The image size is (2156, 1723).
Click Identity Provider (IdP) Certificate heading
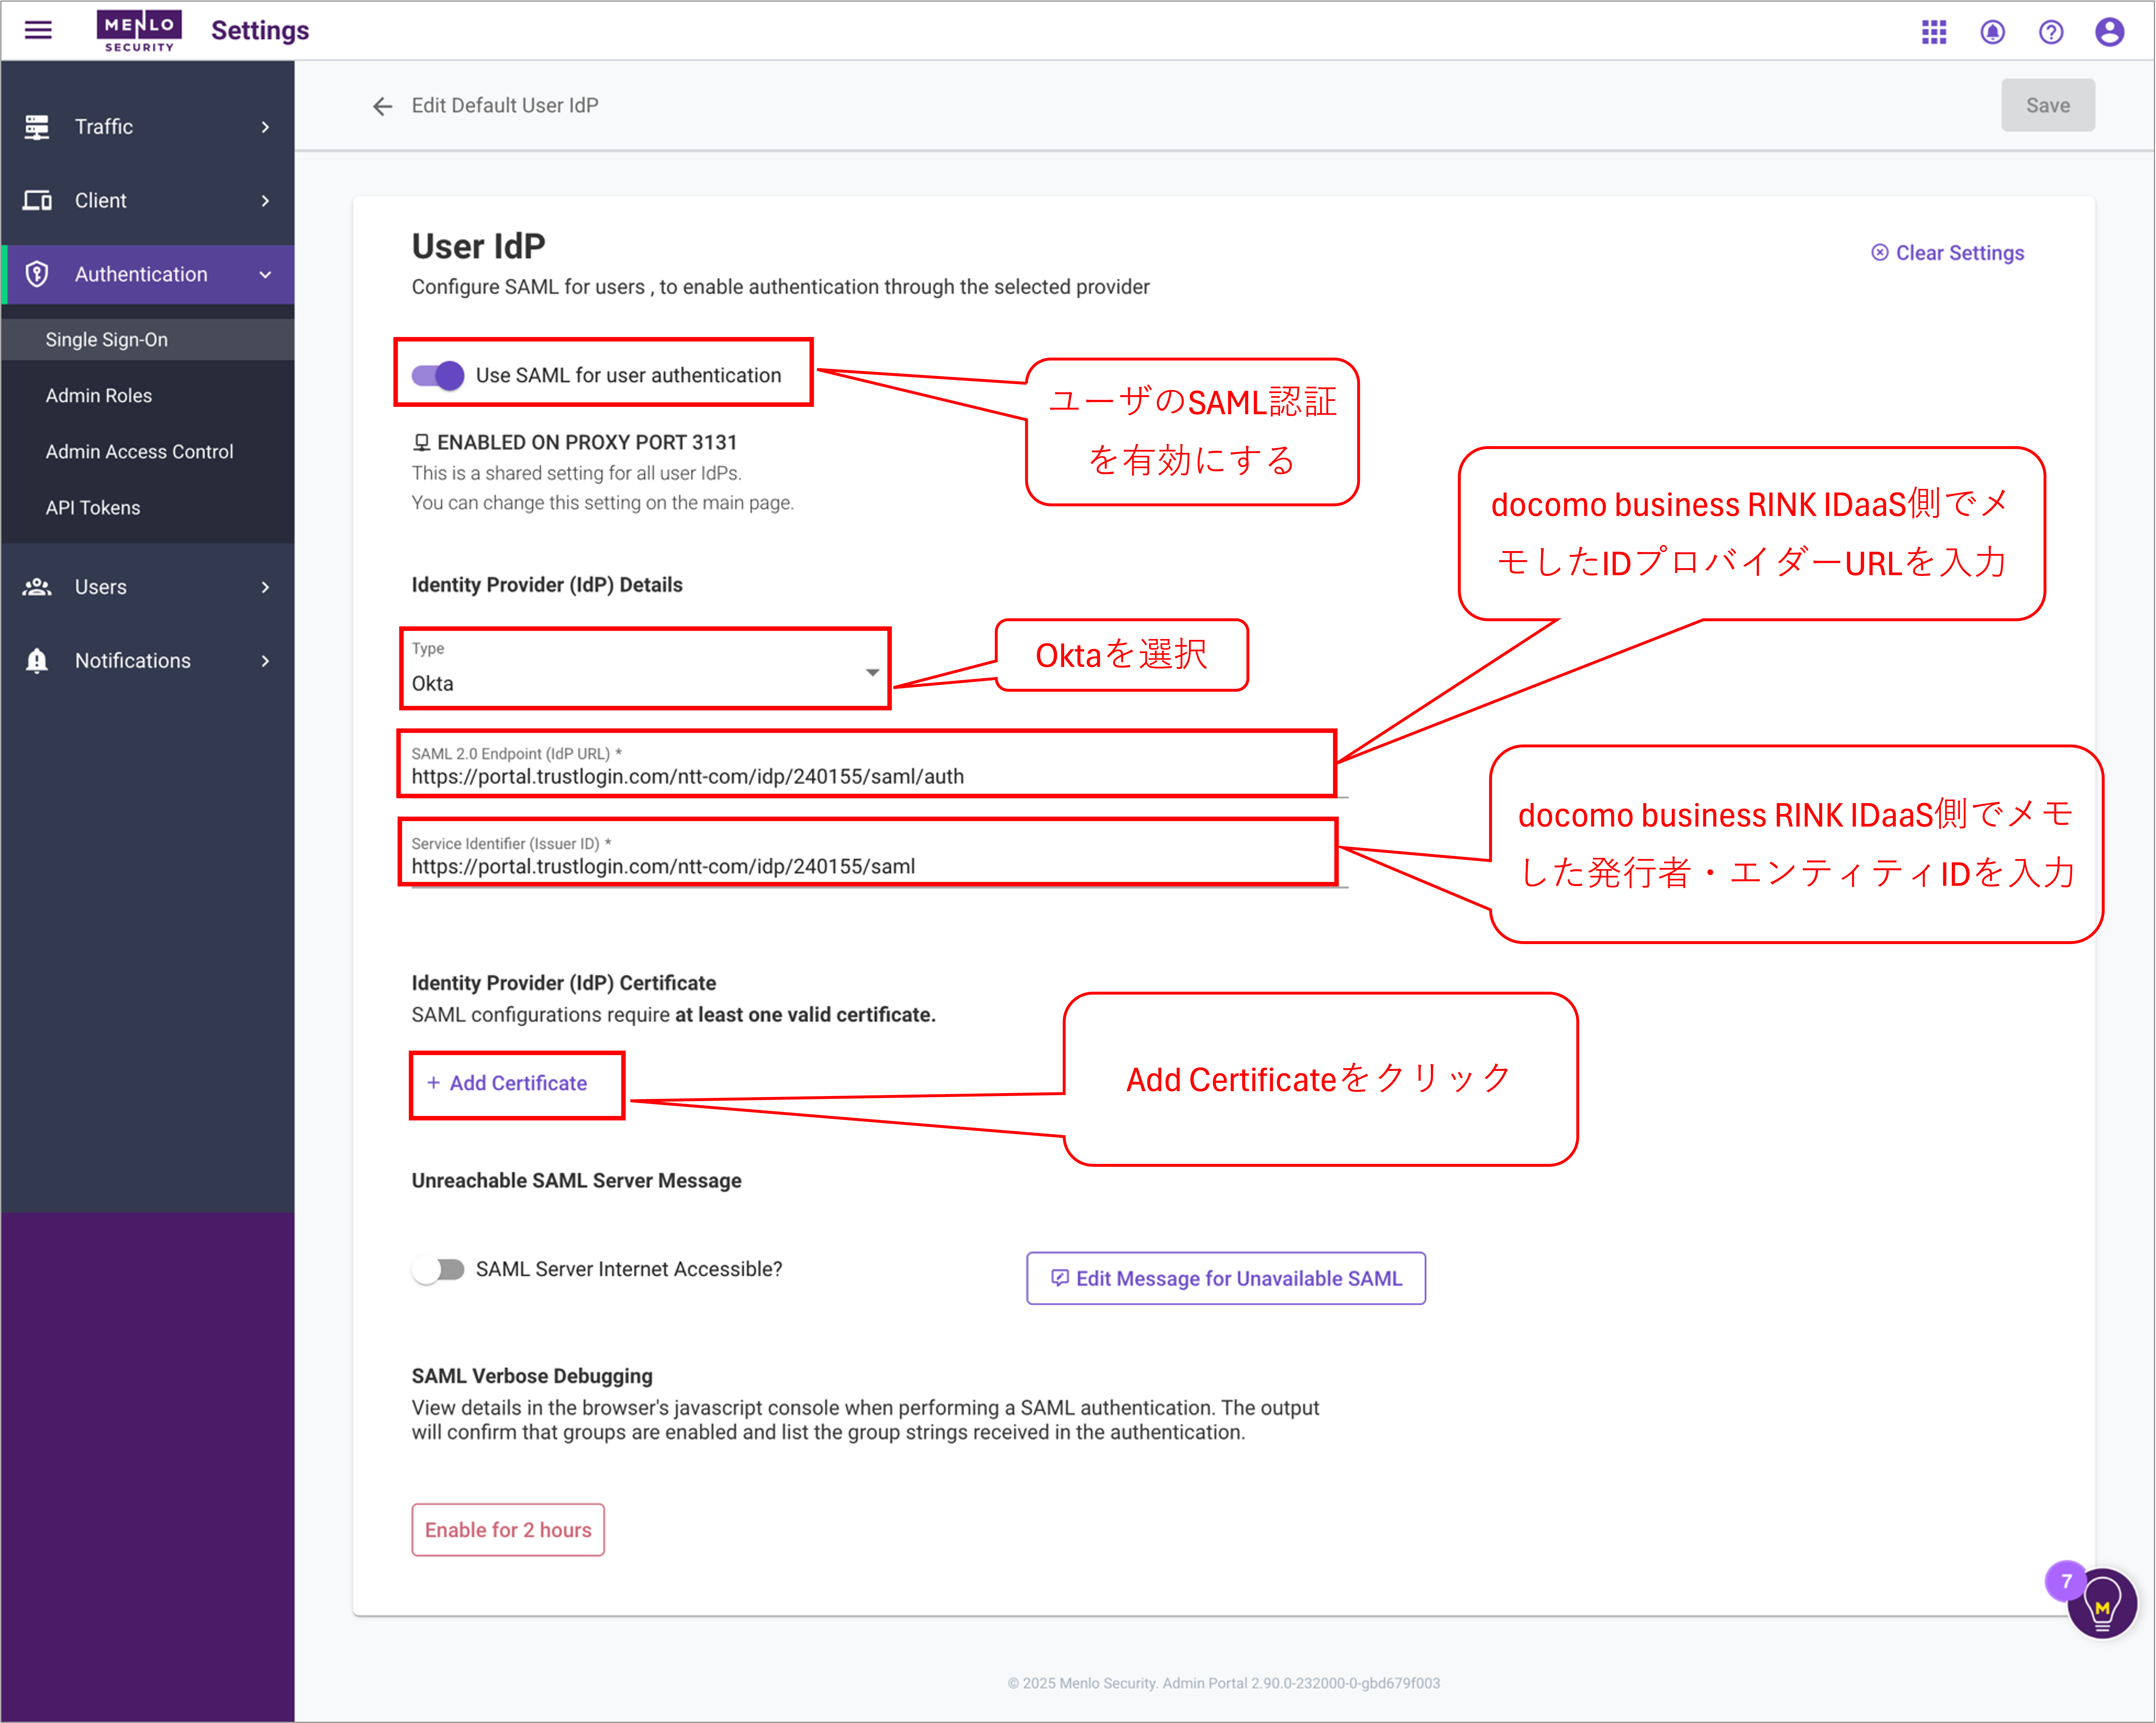click(564, 983)
